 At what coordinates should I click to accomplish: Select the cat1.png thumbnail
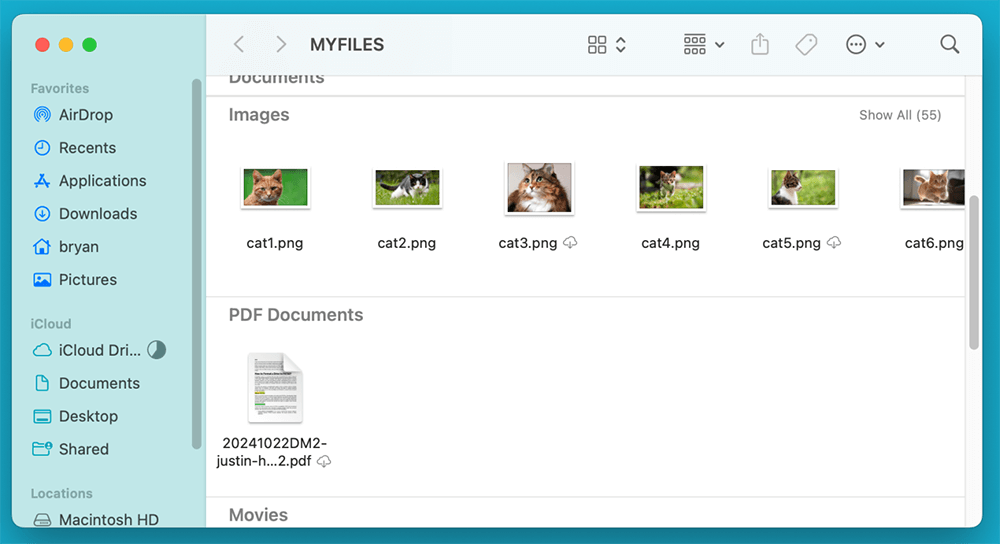click(276, 187)
